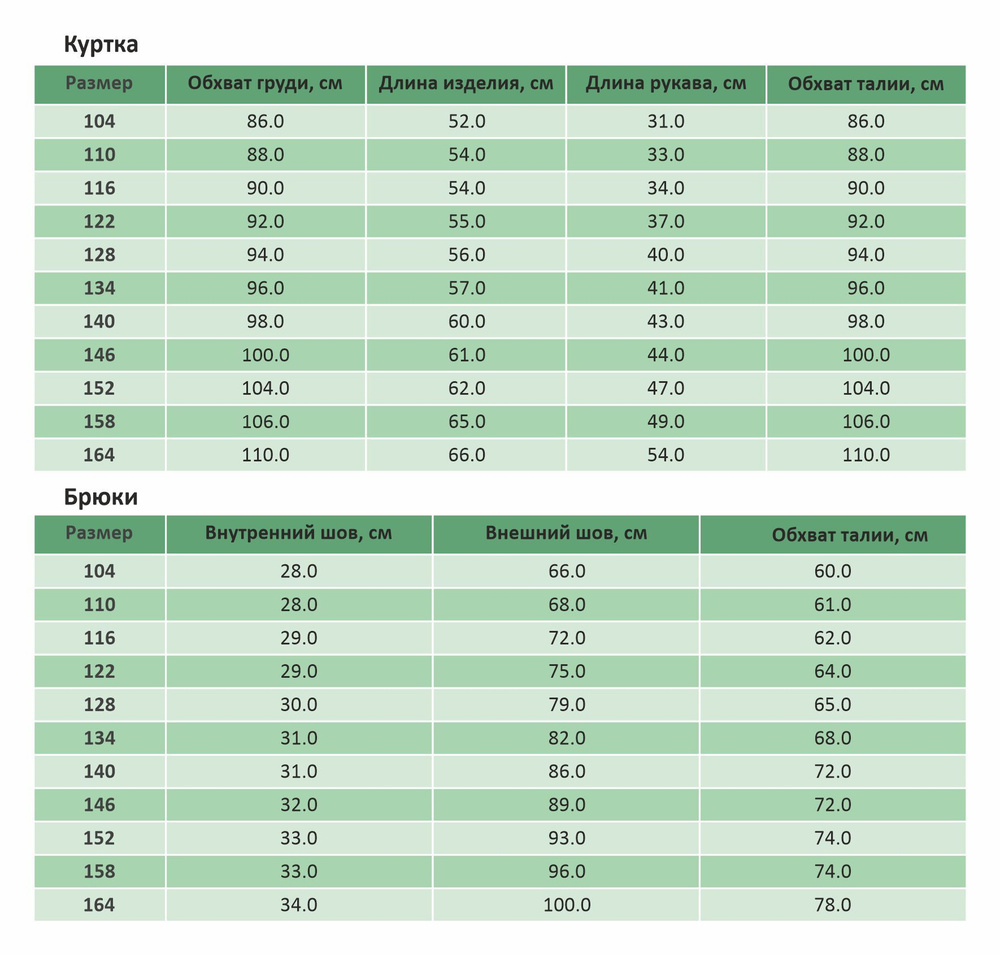The height and width of the screenshot is (955, 1000).
Task: Click the Длина изделия column header
Action: point(466,84)
